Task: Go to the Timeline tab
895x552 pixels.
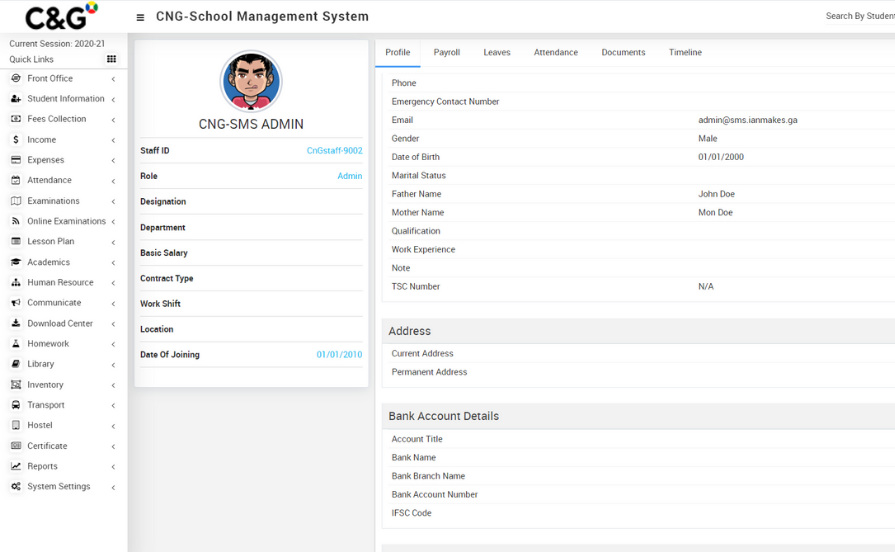Action: [x=685, y=52]
